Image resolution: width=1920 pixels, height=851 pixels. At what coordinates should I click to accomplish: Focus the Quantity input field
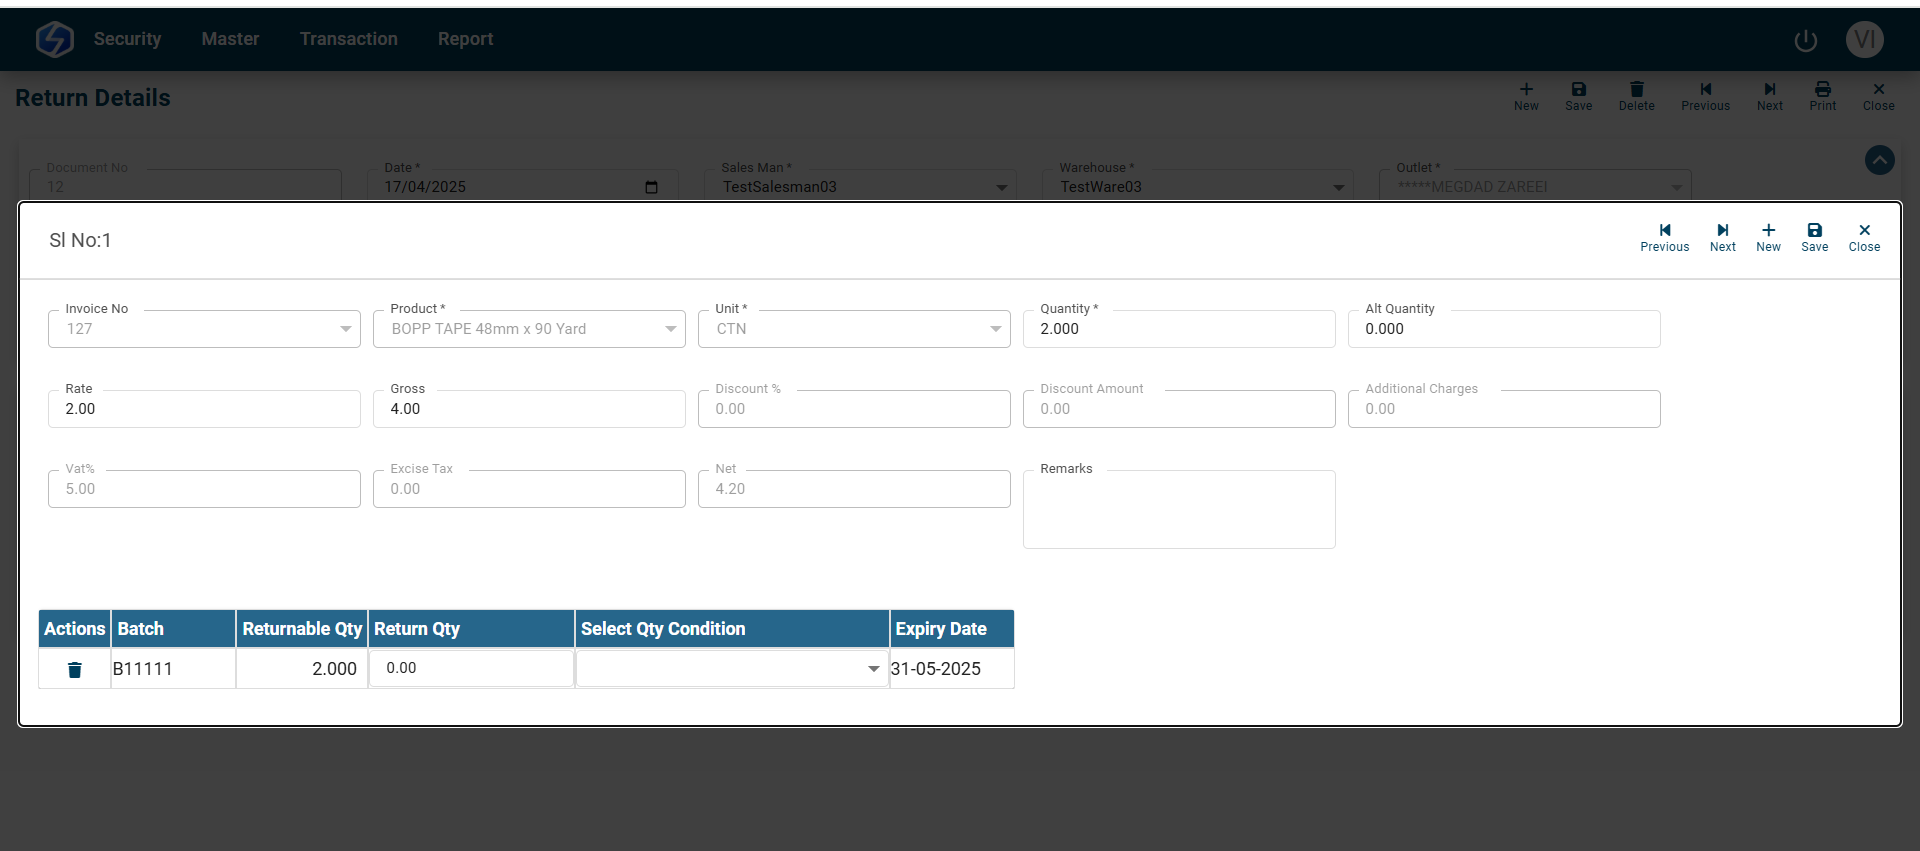point(1178,329)
